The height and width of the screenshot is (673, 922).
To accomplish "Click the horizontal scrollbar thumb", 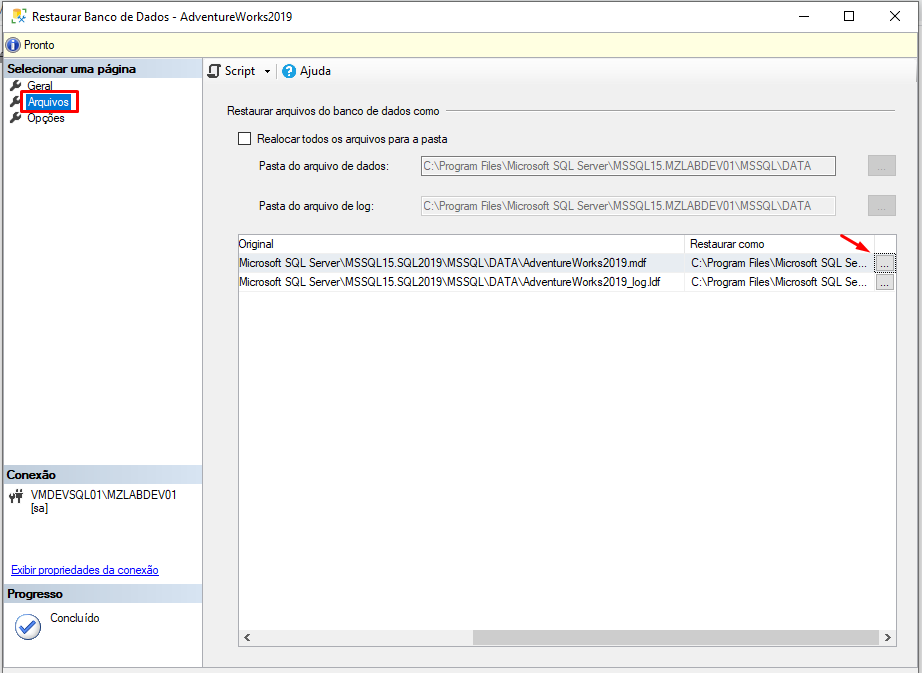I will [x=676, y=637].
